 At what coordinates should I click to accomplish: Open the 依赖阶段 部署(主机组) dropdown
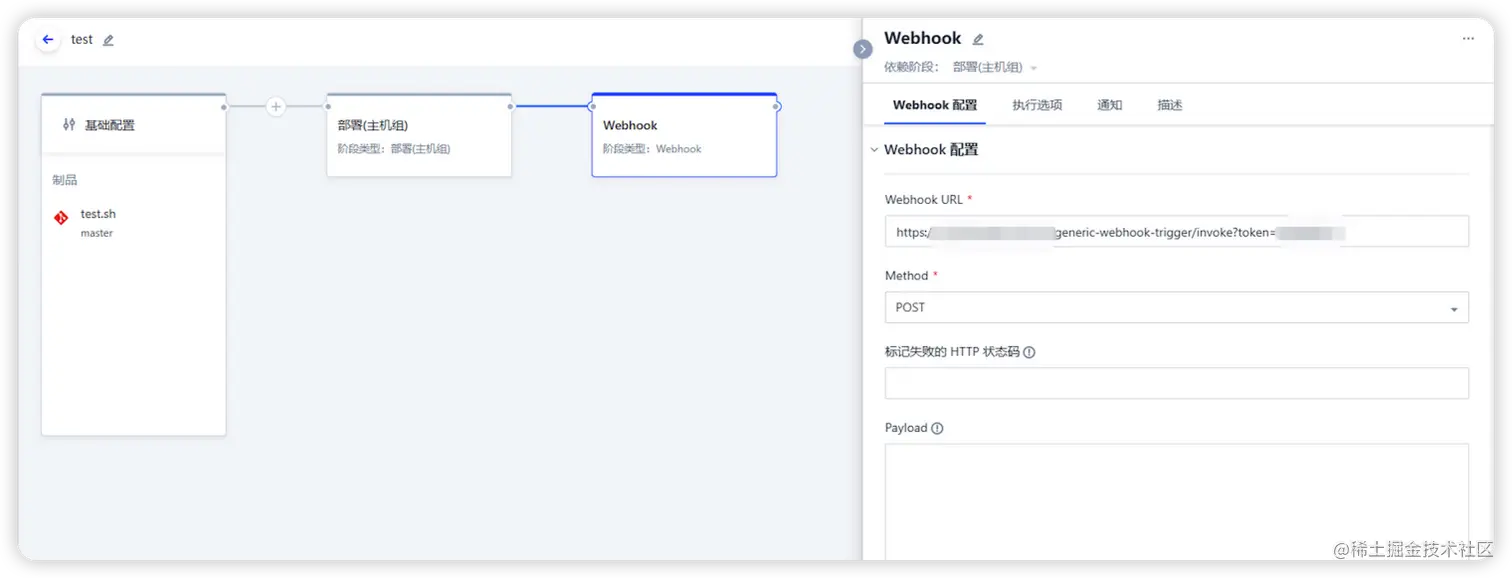995,67
